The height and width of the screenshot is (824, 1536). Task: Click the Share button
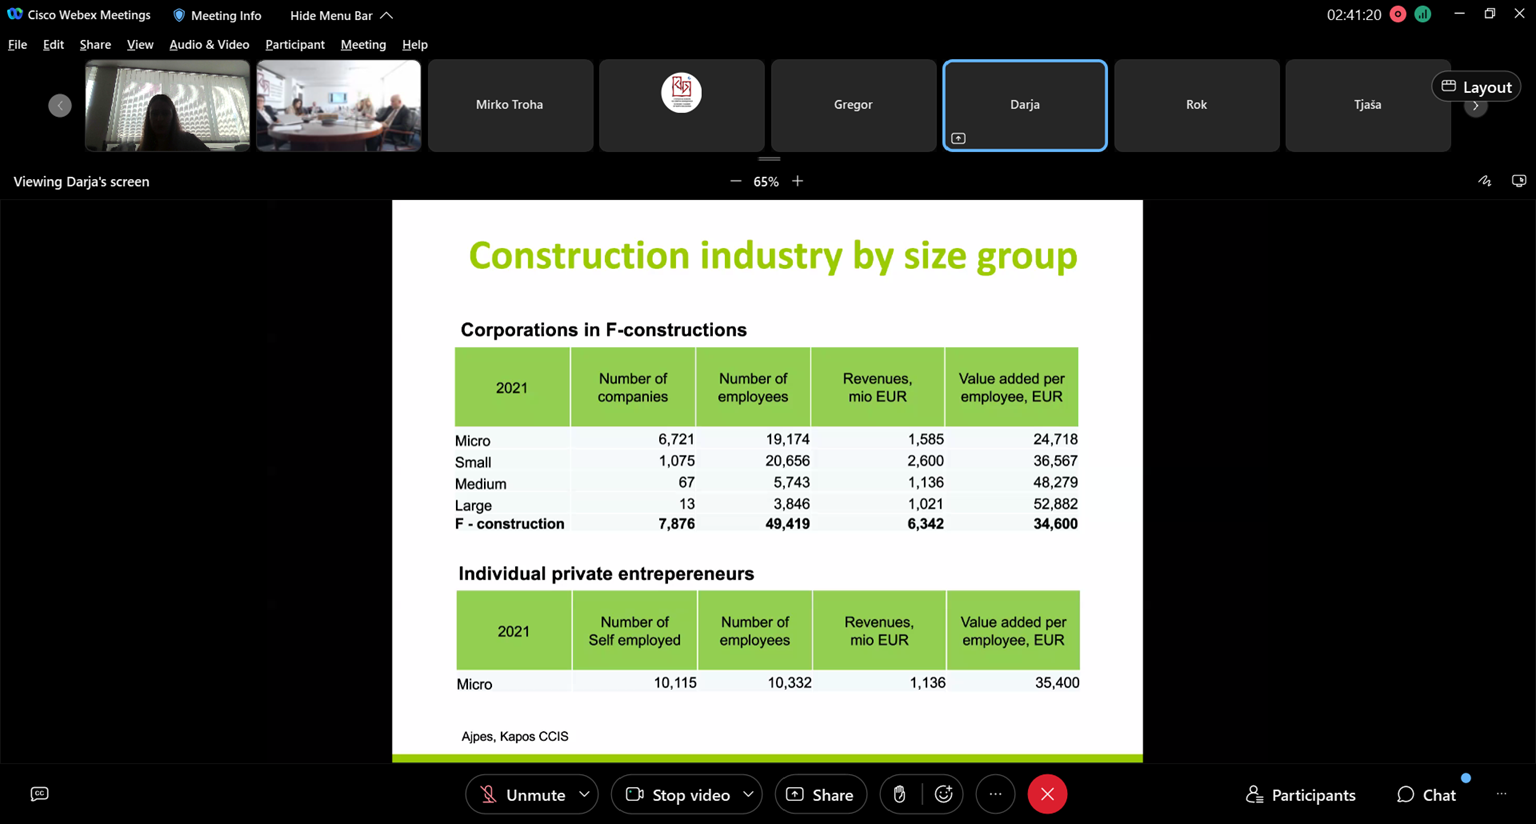pos(821,794)
